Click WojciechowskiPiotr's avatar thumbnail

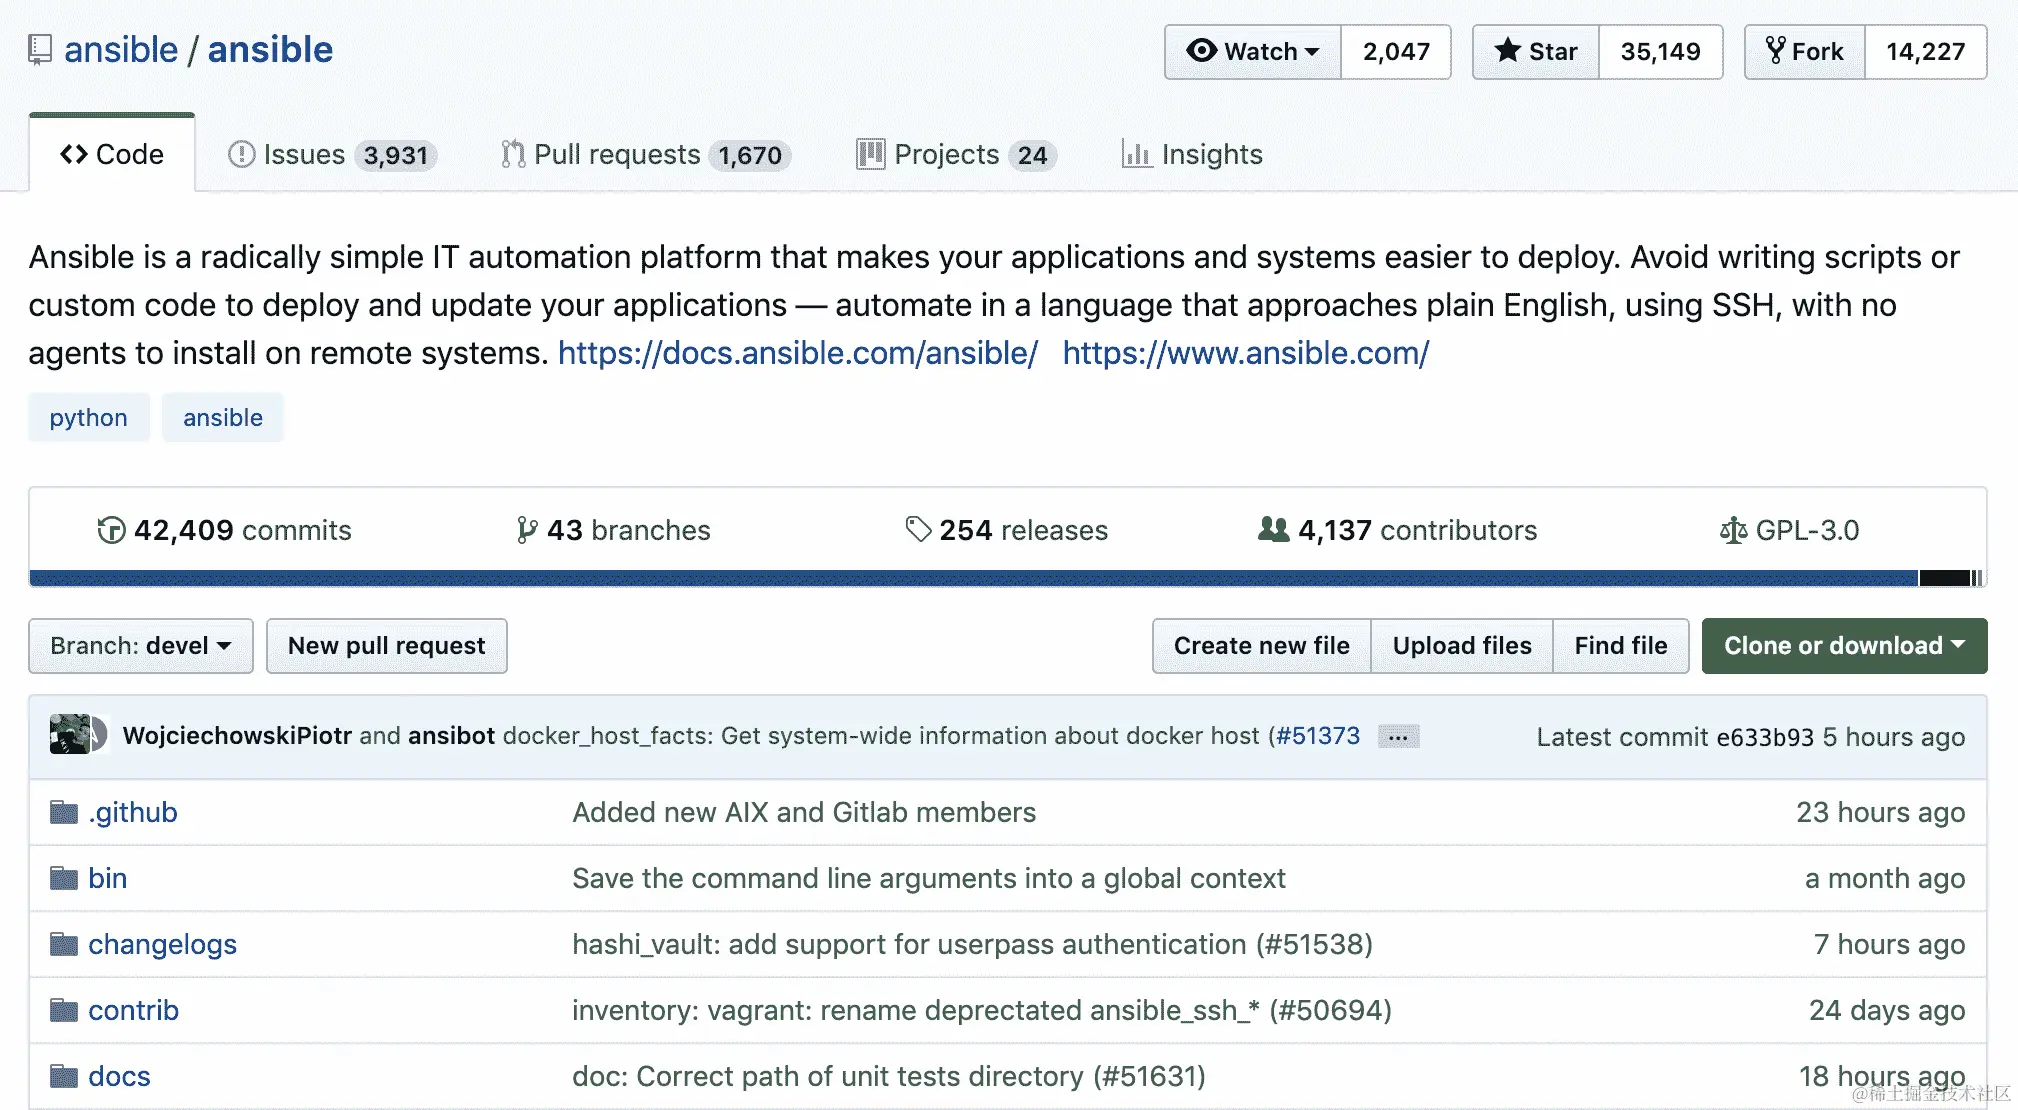pyautogui.click(x=69, y=735)
